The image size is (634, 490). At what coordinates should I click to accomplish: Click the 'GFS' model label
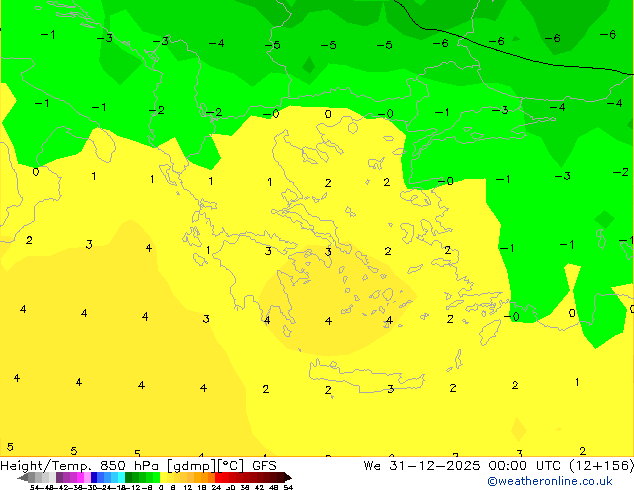click(x=264, y=466)
